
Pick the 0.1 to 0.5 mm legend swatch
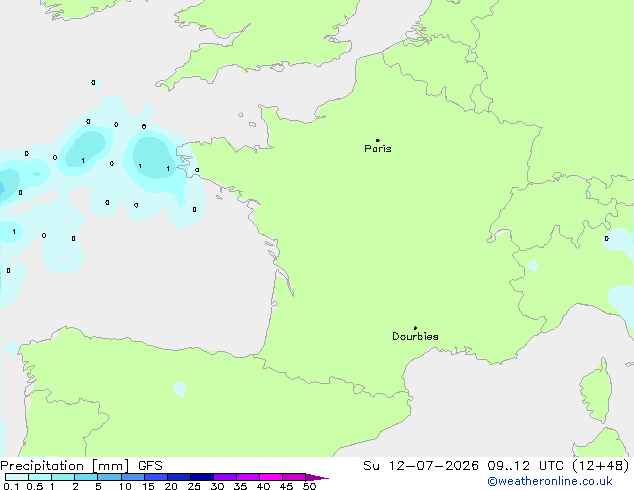click(x=17, y=477)
